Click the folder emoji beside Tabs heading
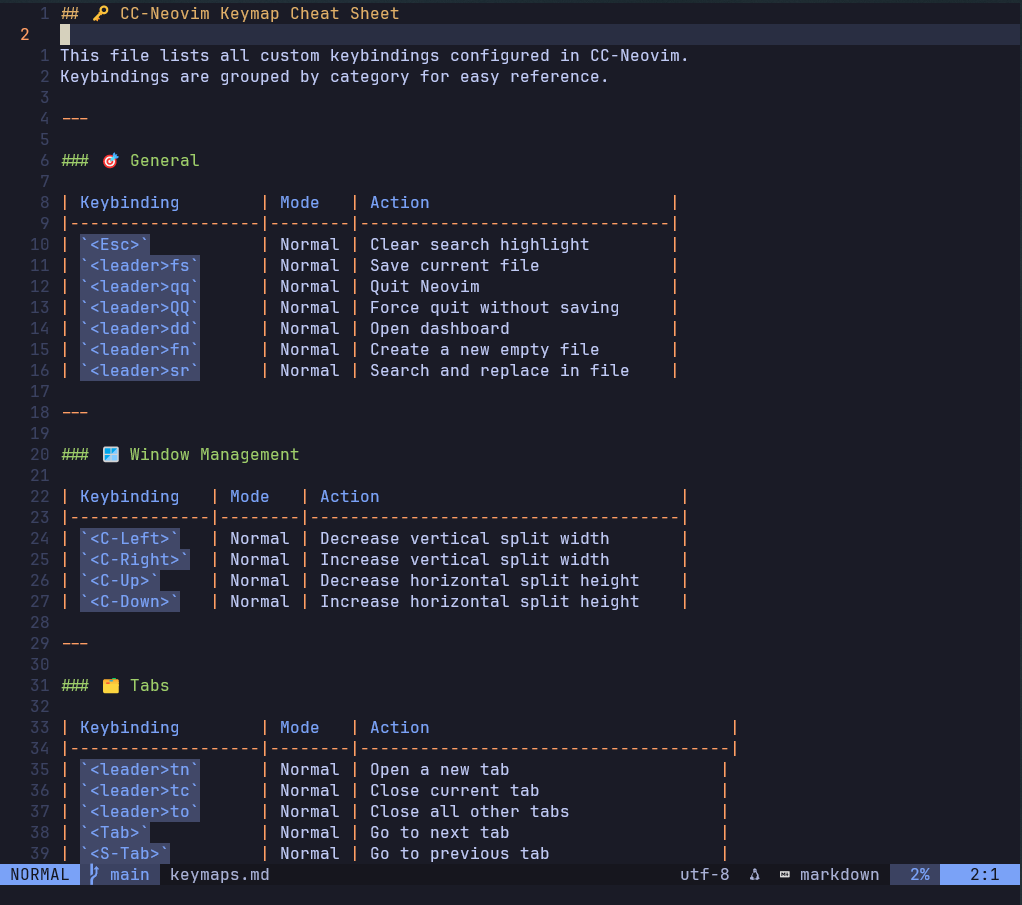 pyautogui.click(x=110, y=686)
